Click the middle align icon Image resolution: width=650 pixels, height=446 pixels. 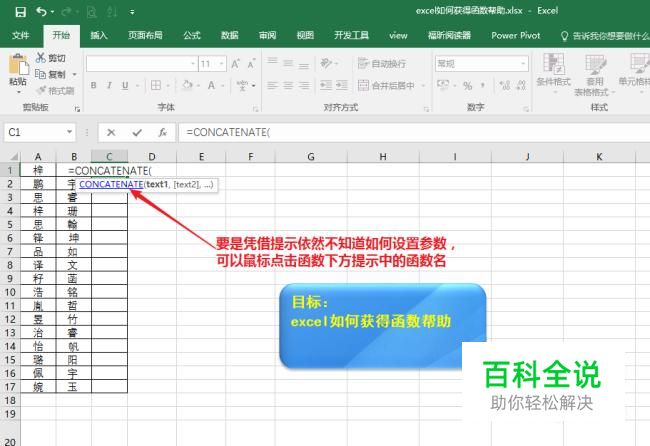[x=288, y=63]
